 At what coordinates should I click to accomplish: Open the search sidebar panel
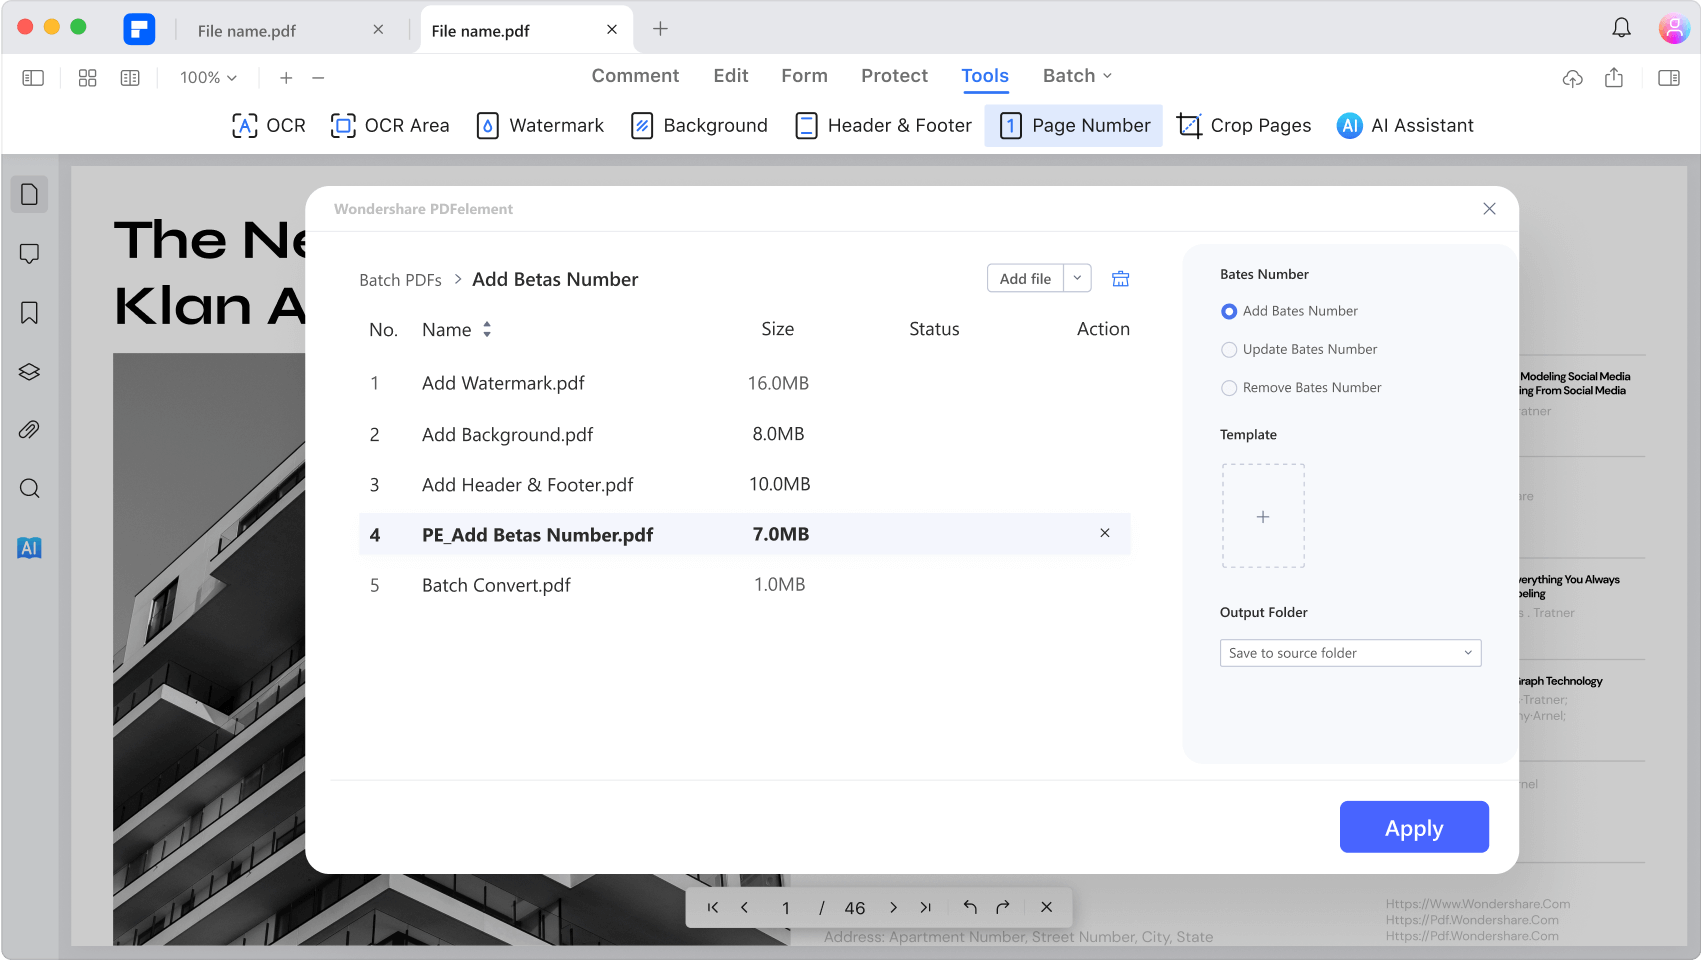click(30, 489)
